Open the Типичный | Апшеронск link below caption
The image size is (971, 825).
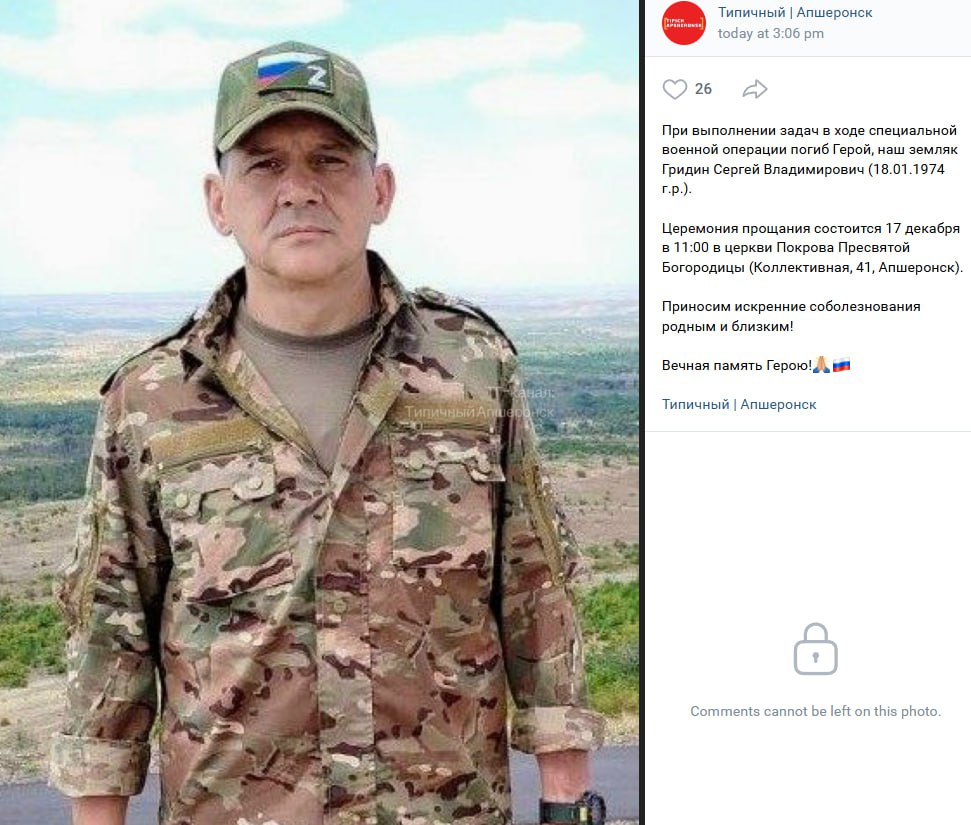coord(739,404)
